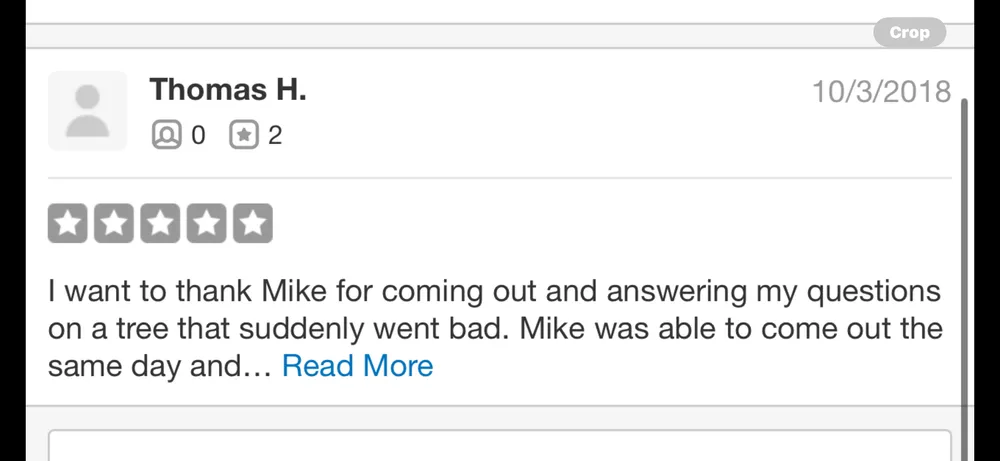
Task: Select the first rating star
Action: (68, 224)
